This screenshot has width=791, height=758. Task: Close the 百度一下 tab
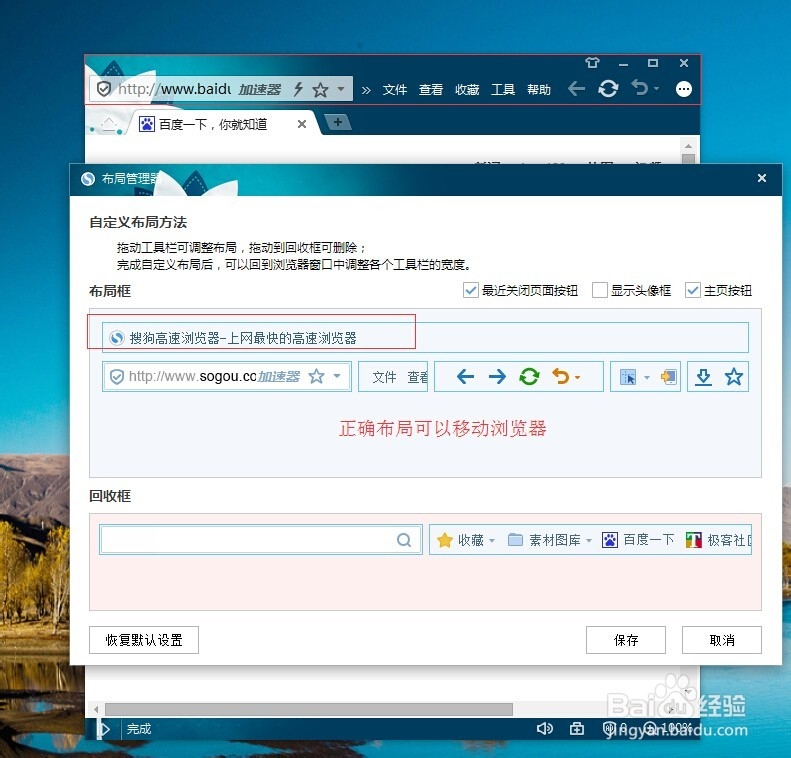[302, 124]
